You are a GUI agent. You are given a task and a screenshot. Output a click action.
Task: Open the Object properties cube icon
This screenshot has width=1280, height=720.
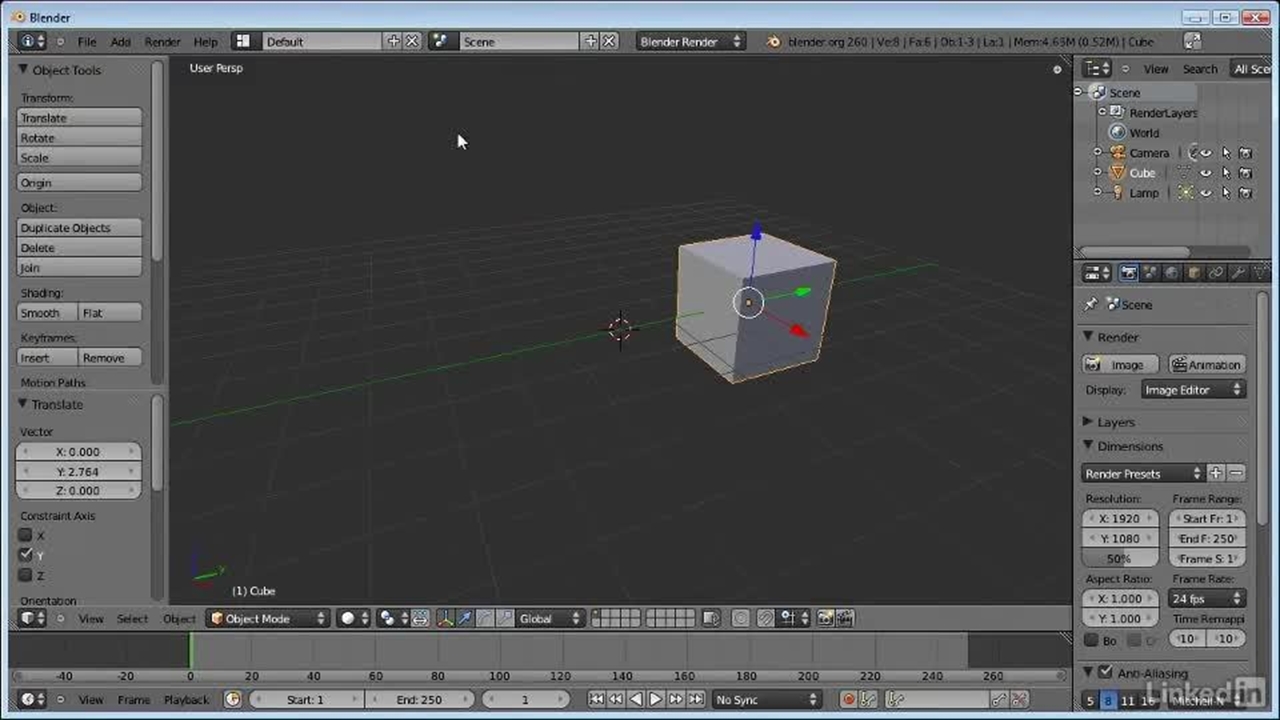tap(1194, 273)
